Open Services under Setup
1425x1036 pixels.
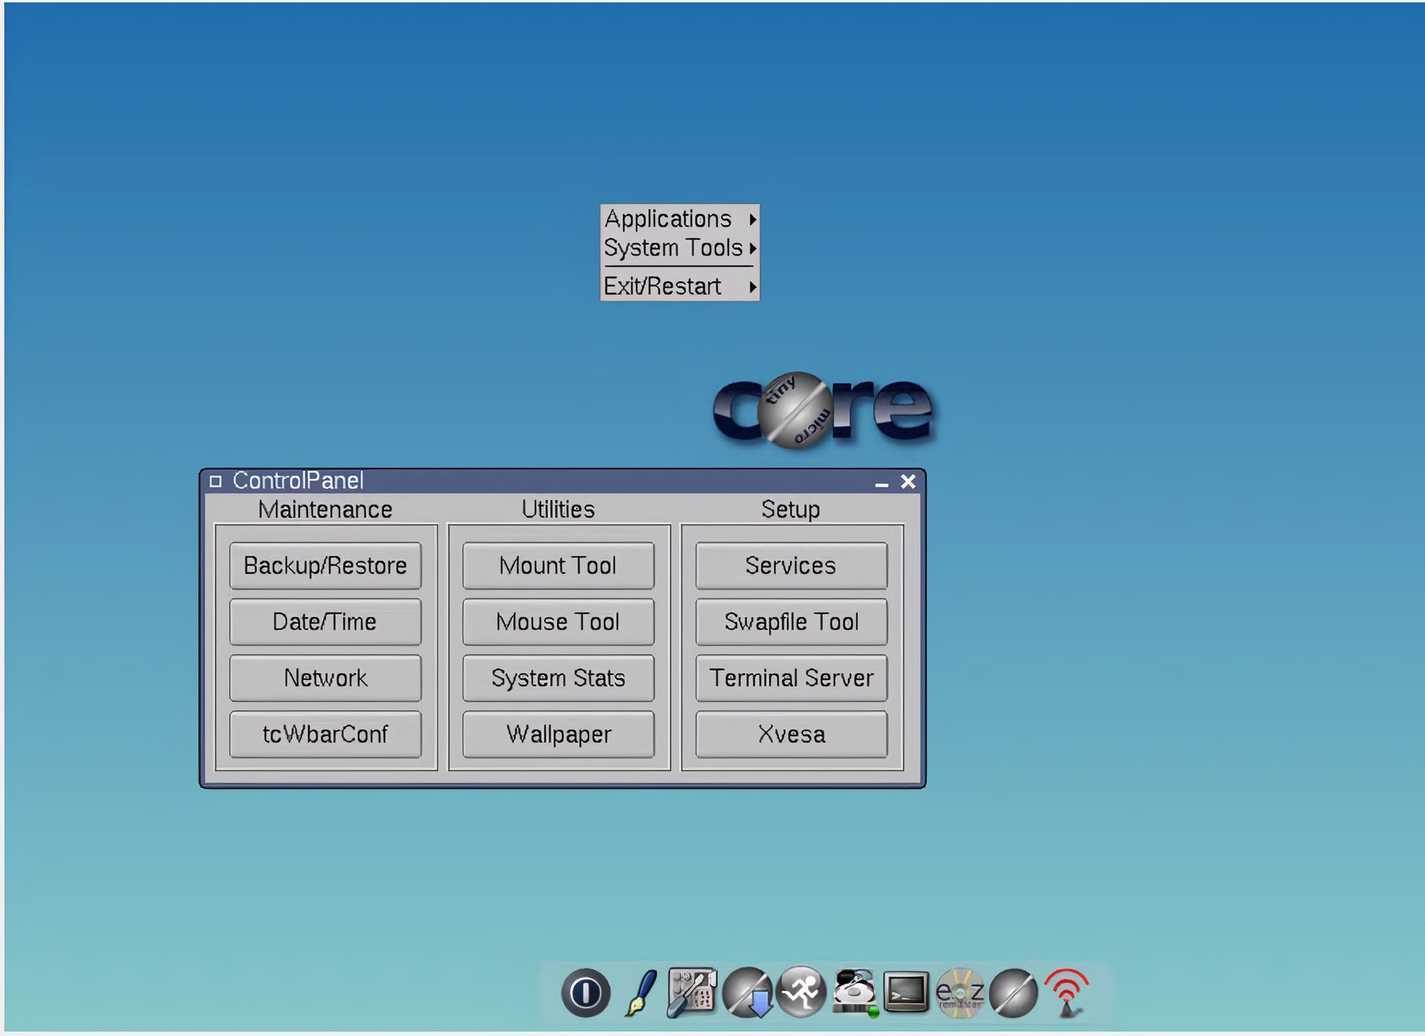(790, 565)
